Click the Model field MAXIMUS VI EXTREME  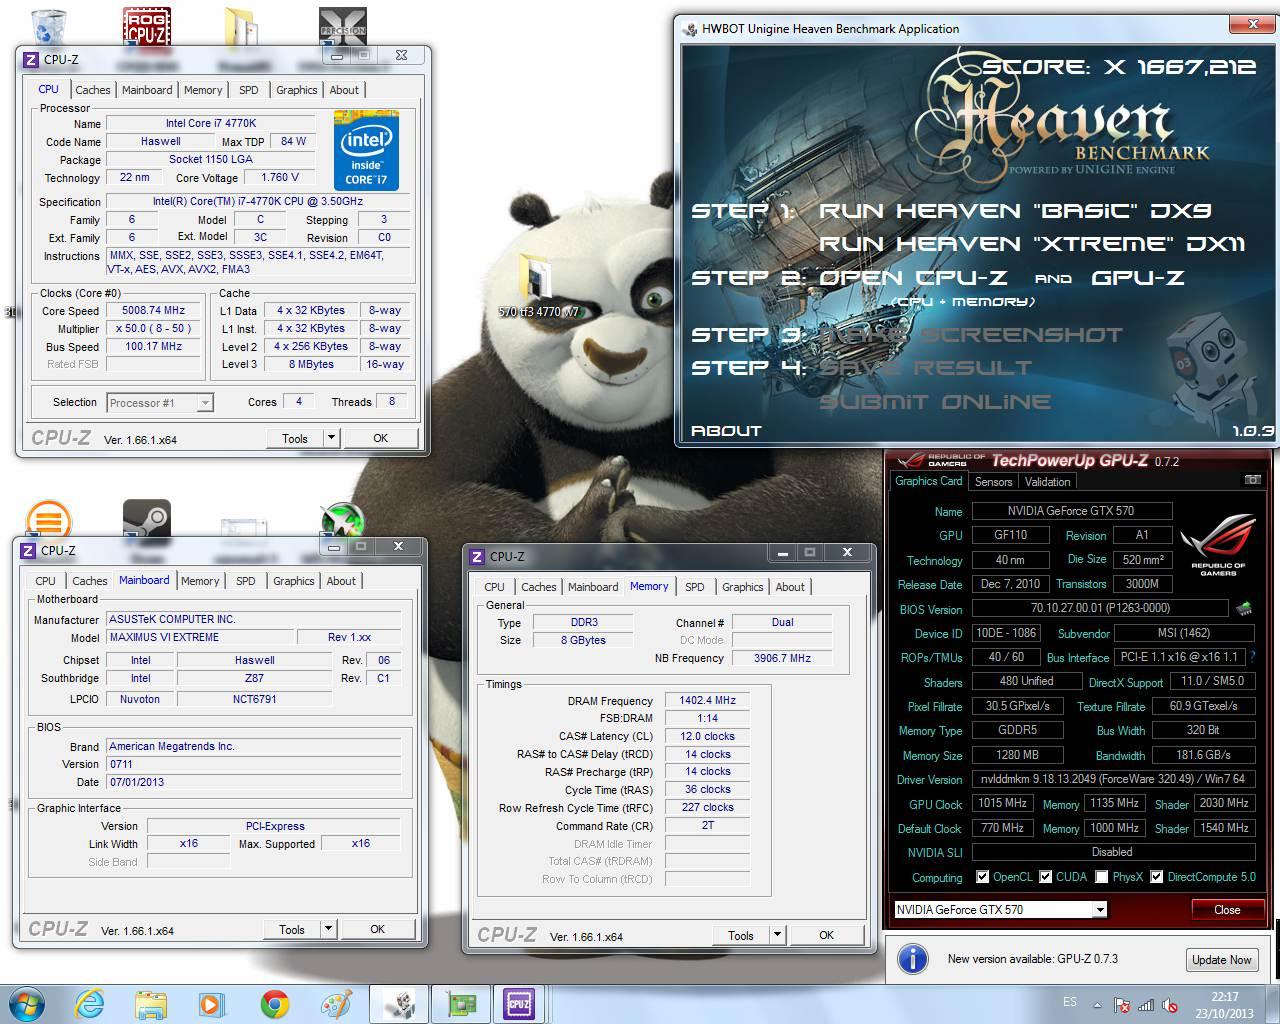tap(201, 637)
